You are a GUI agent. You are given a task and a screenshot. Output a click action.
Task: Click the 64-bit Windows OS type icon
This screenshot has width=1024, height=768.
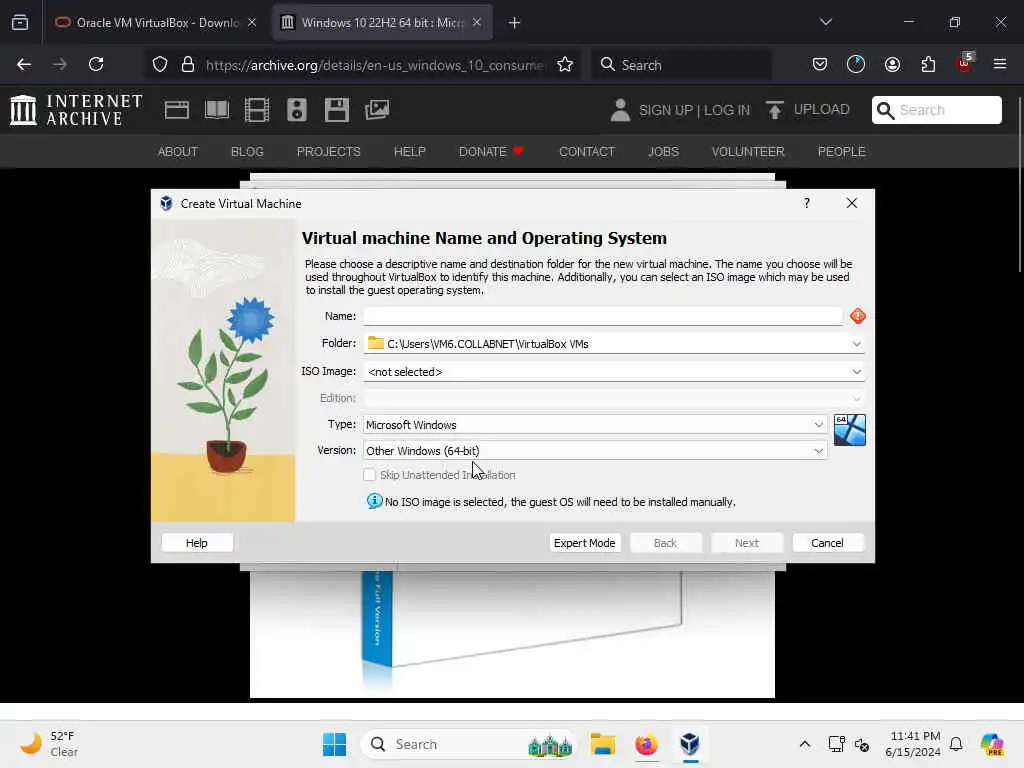pos(850,430)
